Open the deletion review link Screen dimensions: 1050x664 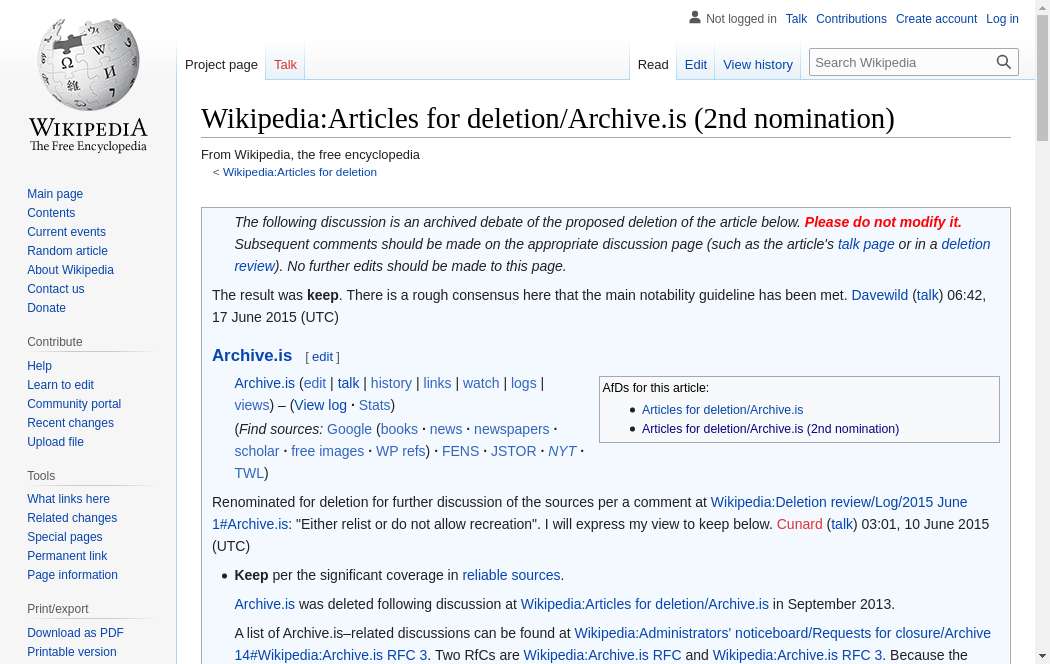click(x=965, y=244)
